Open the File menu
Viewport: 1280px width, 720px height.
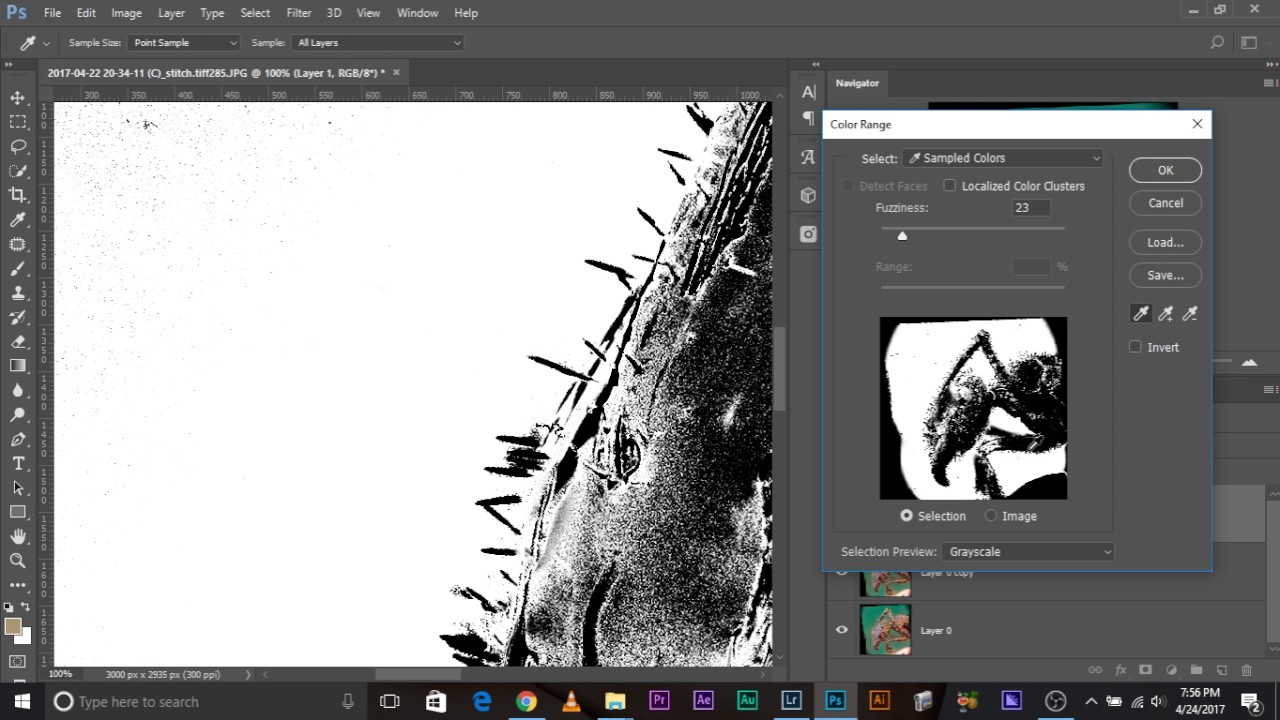[x=52, y=13]
